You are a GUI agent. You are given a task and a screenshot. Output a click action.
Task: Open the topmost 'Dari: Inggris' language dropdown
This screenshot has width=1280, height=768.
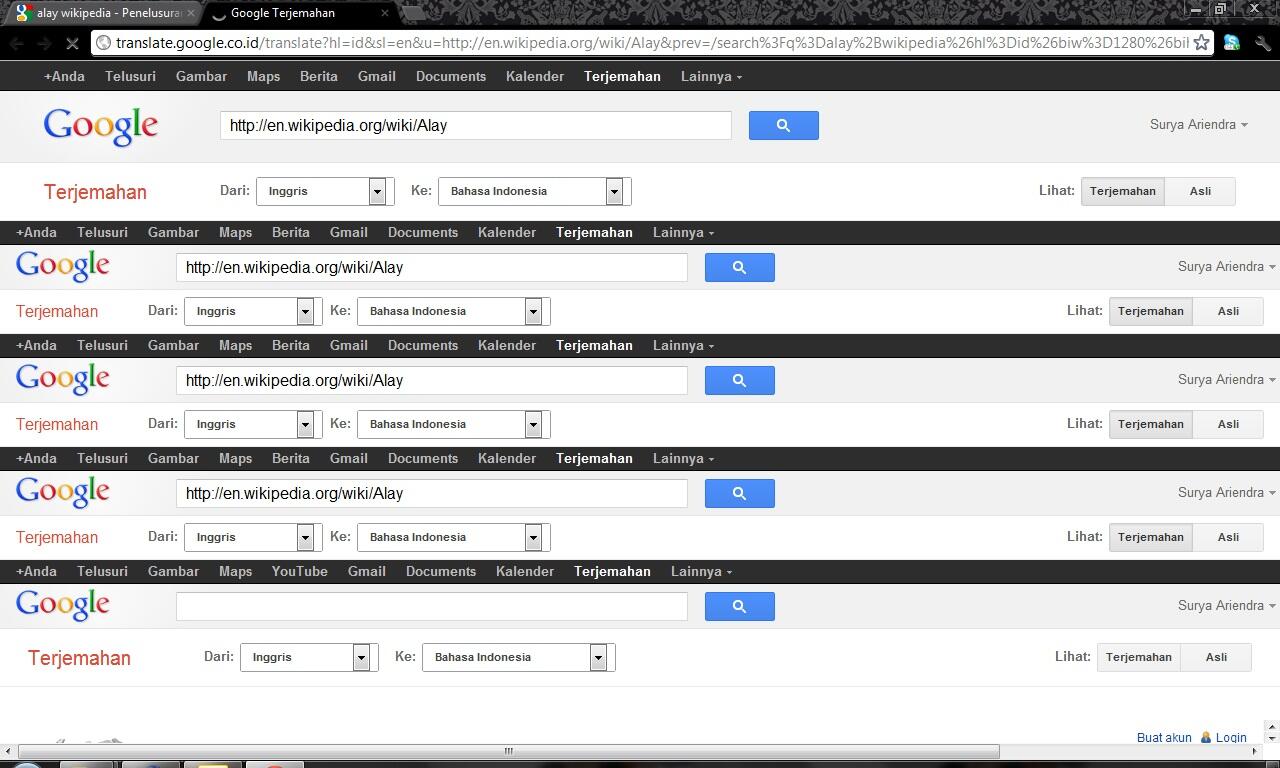click(x=324, y=191)
